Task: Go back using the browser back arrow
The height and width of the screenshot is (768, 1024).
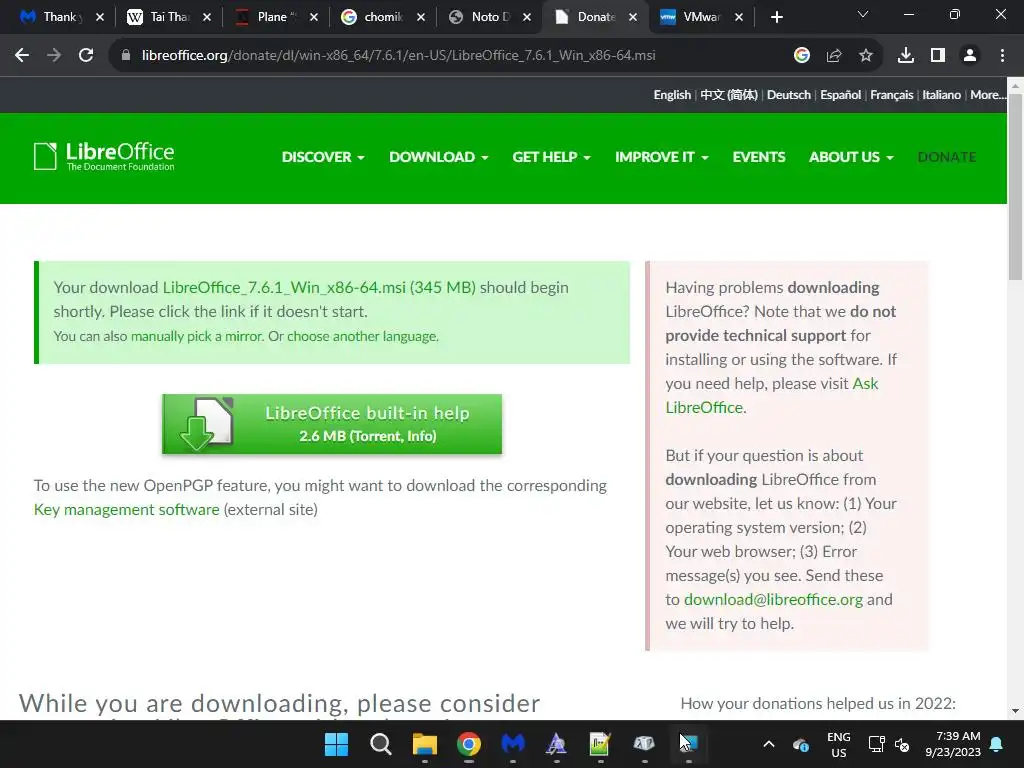Action: click(22, 56)
